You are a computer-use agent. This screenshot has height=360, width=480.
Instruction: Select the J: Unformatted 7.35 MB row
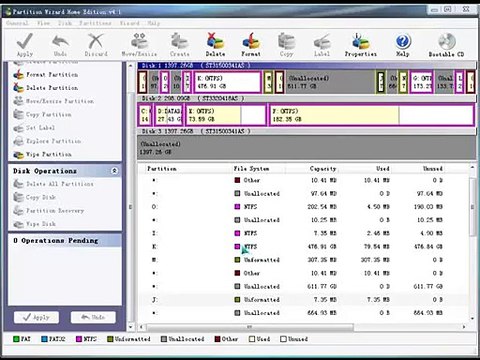point(303,300)
